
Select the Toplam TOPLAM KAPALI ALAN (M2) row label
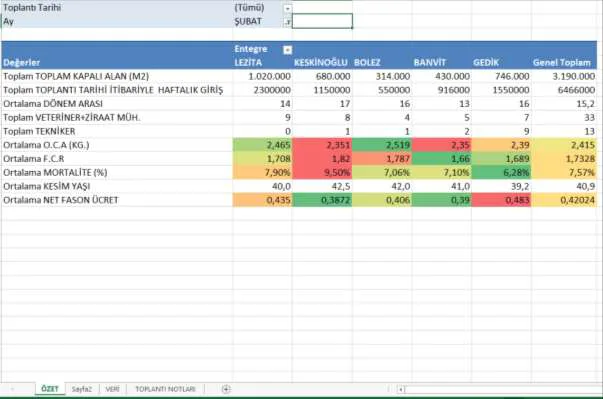click(117, 76)
